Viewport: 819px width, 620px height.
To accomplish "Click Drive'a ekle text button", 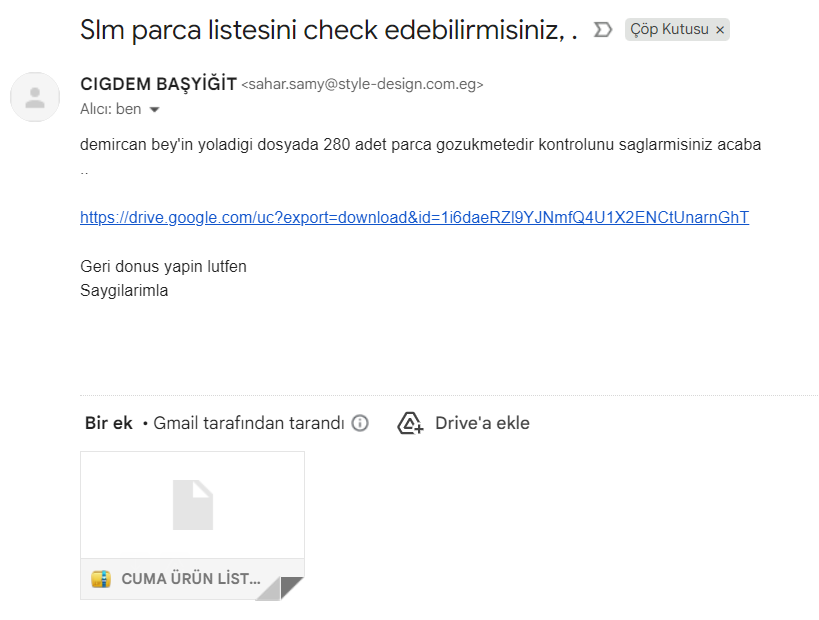I will pos(482,423).
